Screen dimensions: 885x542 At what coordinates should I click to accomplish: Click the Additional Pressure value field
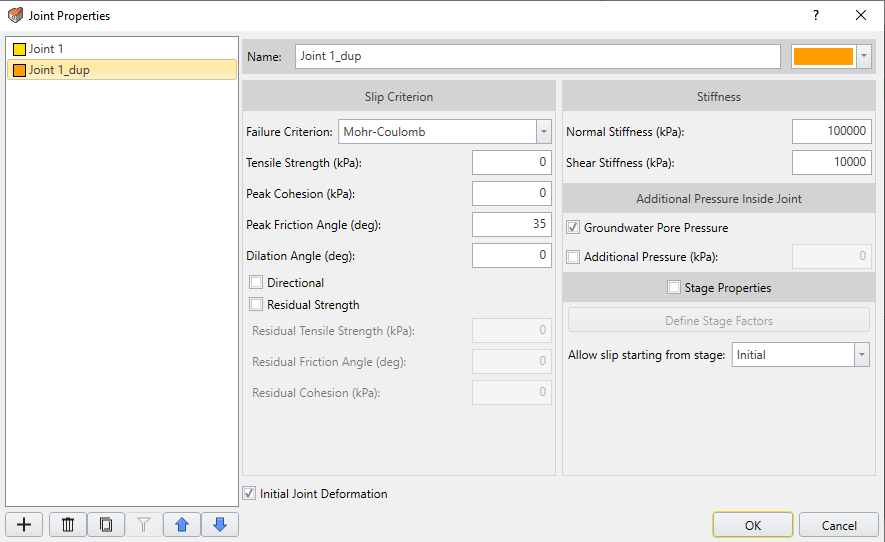coord(831,256)
